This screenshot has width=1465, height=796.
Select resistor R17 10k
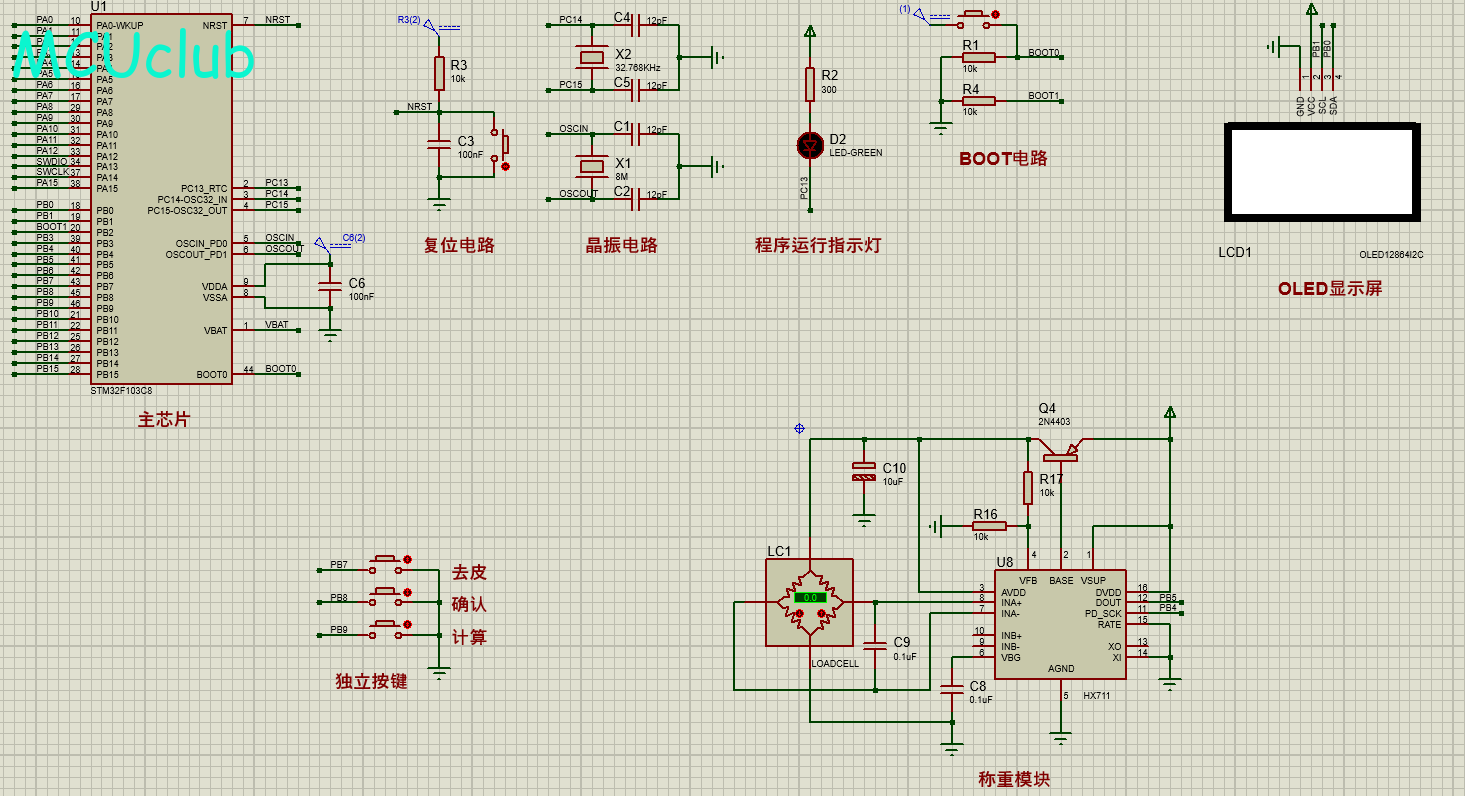pyautogui.click(x=1028, y=487)
